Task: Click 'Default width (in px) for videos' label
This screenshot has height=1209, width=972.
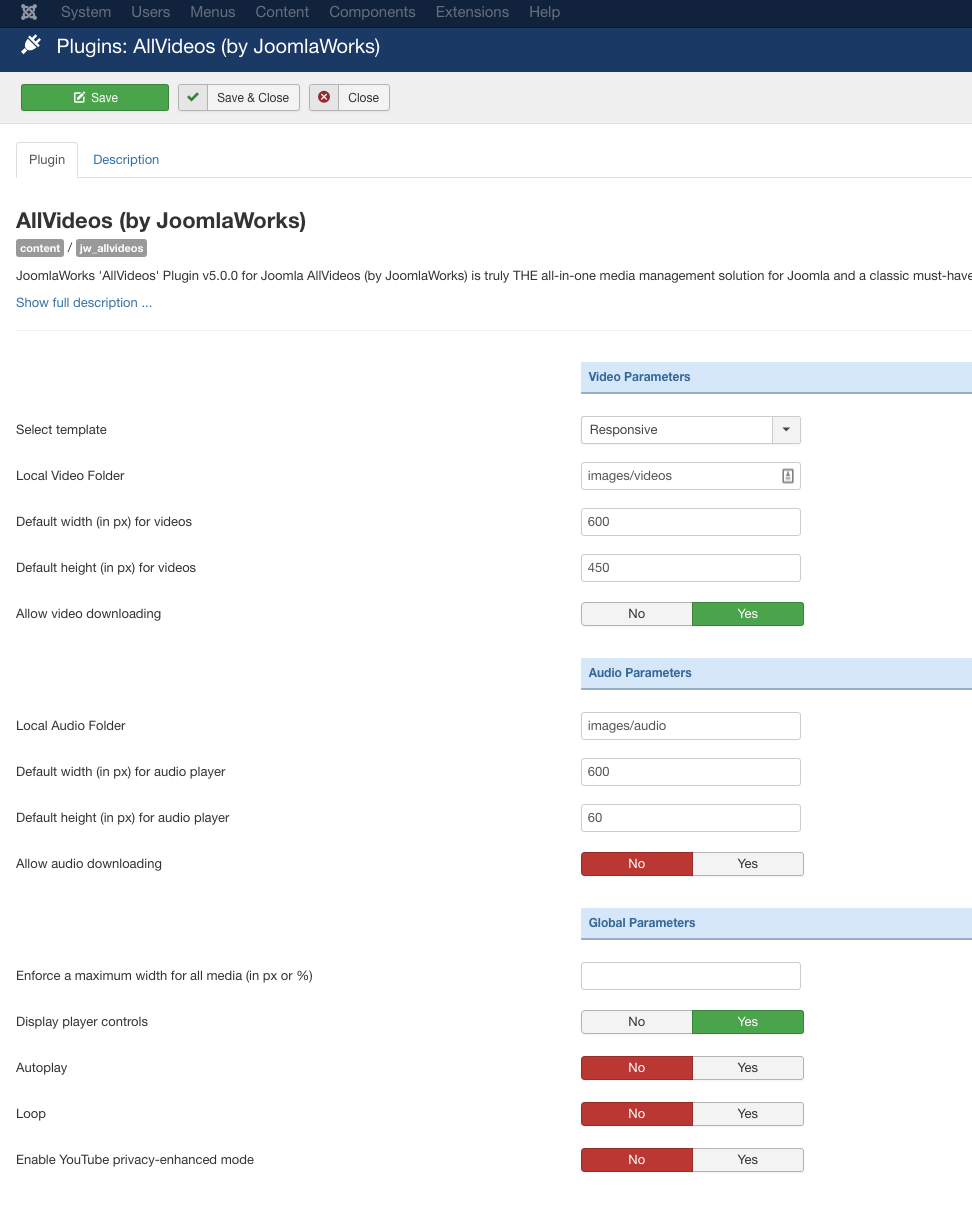Action: point(104,522)
